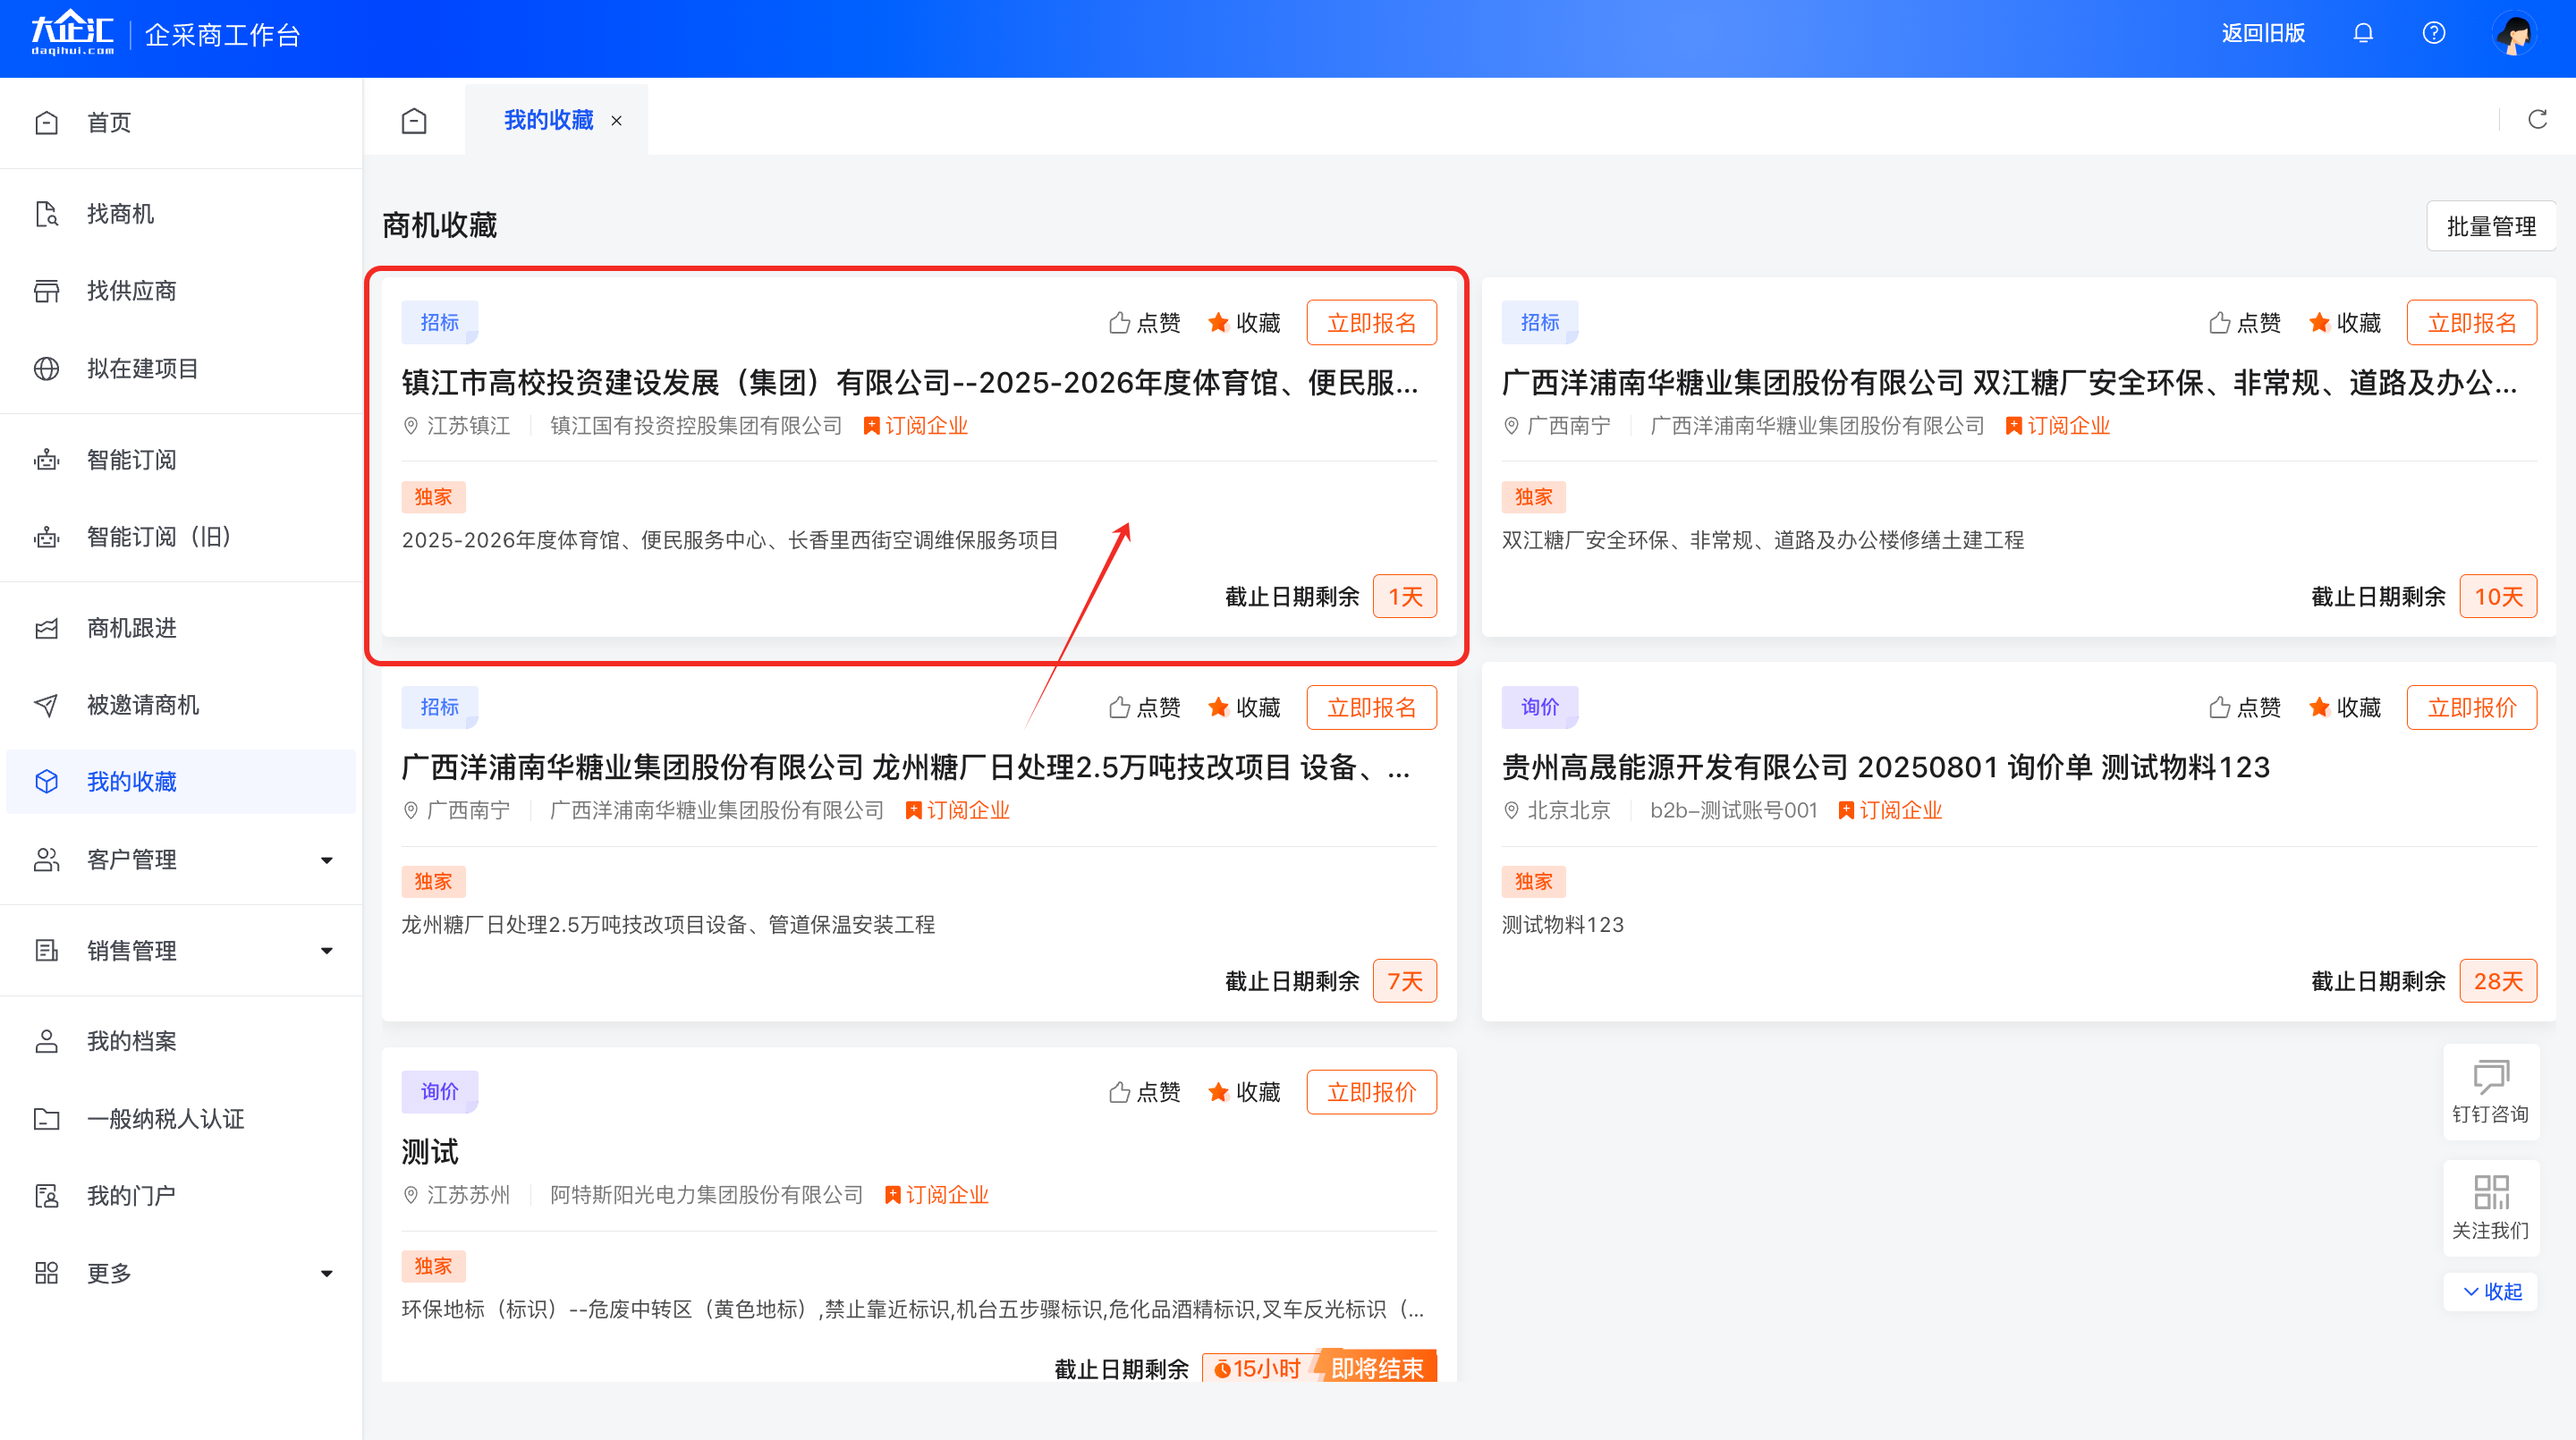Open 智能订阅（旧）sidebar item
Image resolution: width=2576 pixels, height=1440 pixels.
[181, 537]
